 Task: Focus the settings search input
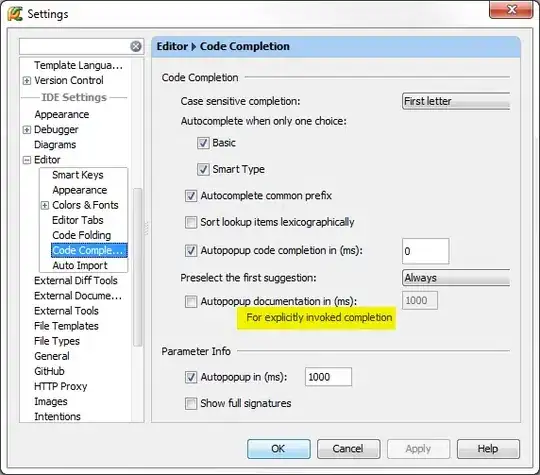coord(74,46)
